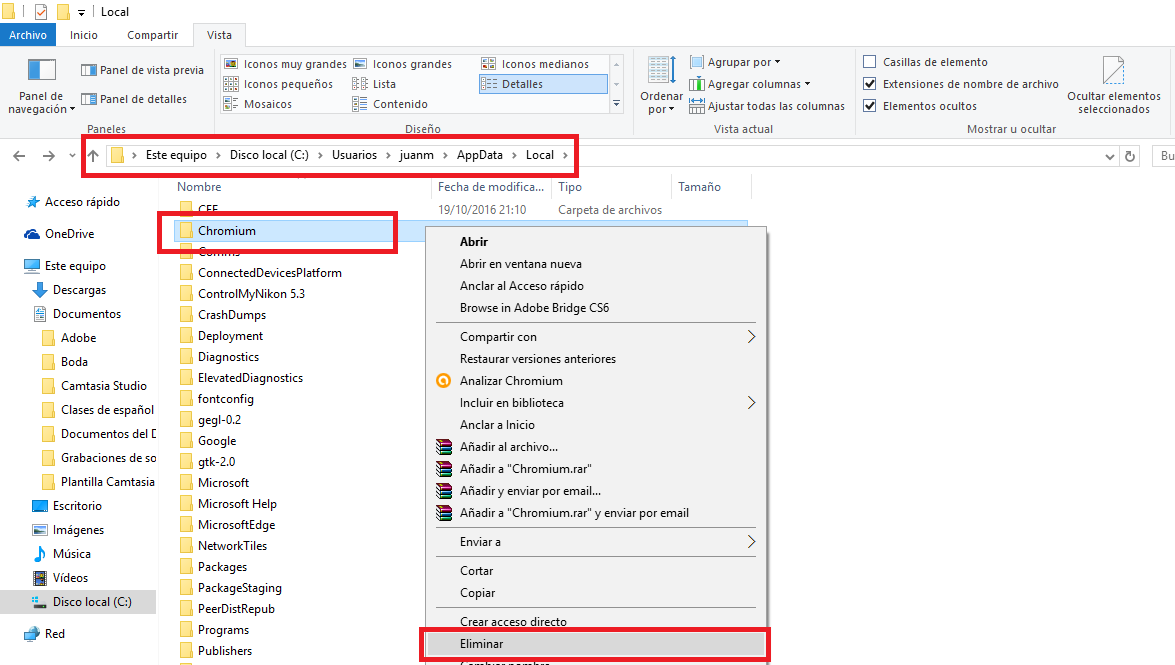Expand the layout gallery more arrow
Viewport: 1175px width, 665px height.
(617, 103)
